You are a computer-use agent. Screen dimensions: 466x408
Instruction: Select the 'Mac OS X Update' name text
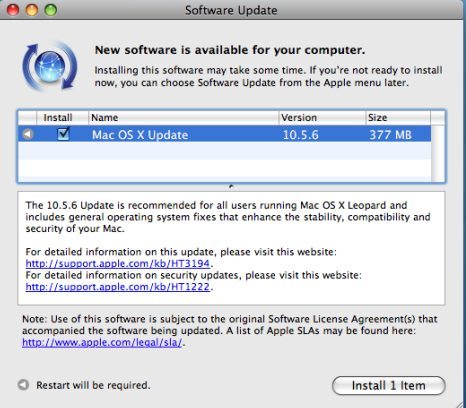click(x=140, y=135)
